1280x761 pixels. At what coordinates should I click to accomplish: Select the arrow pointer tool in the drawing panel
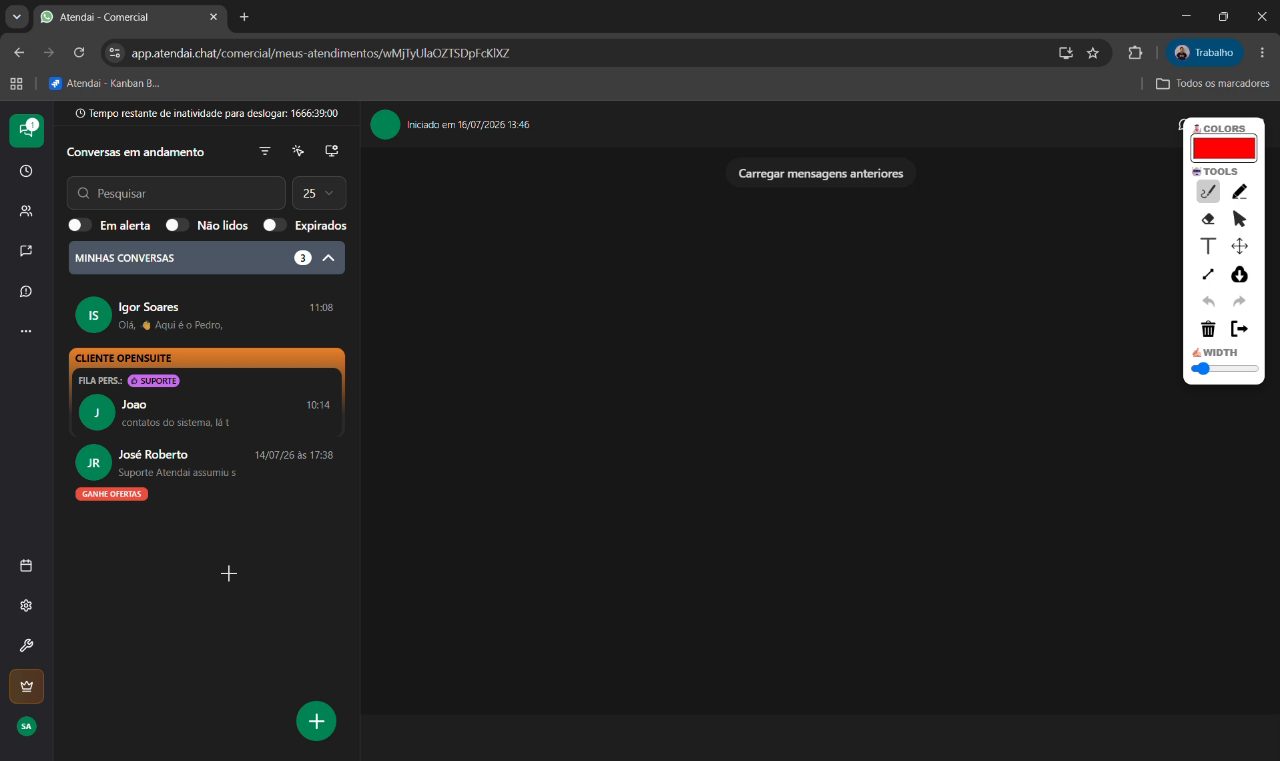tap(1239, 218)
